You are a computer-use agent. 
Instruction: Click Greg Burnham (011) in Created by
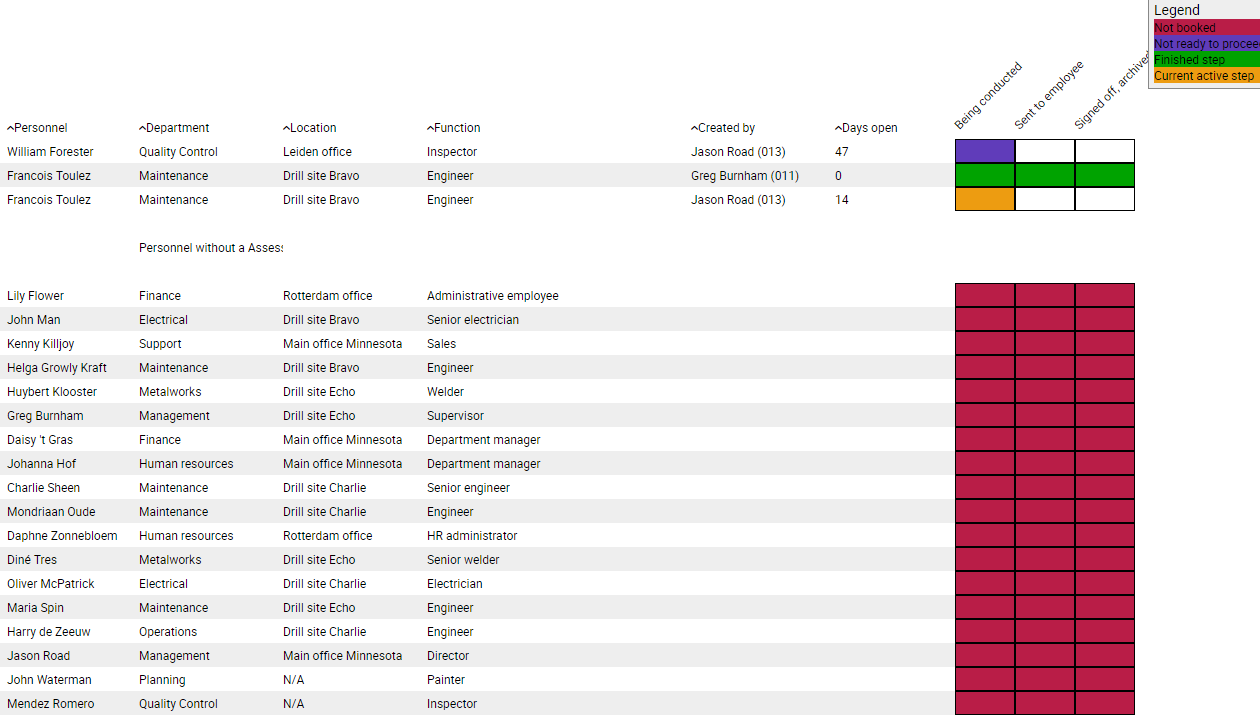tap(743, 176)
